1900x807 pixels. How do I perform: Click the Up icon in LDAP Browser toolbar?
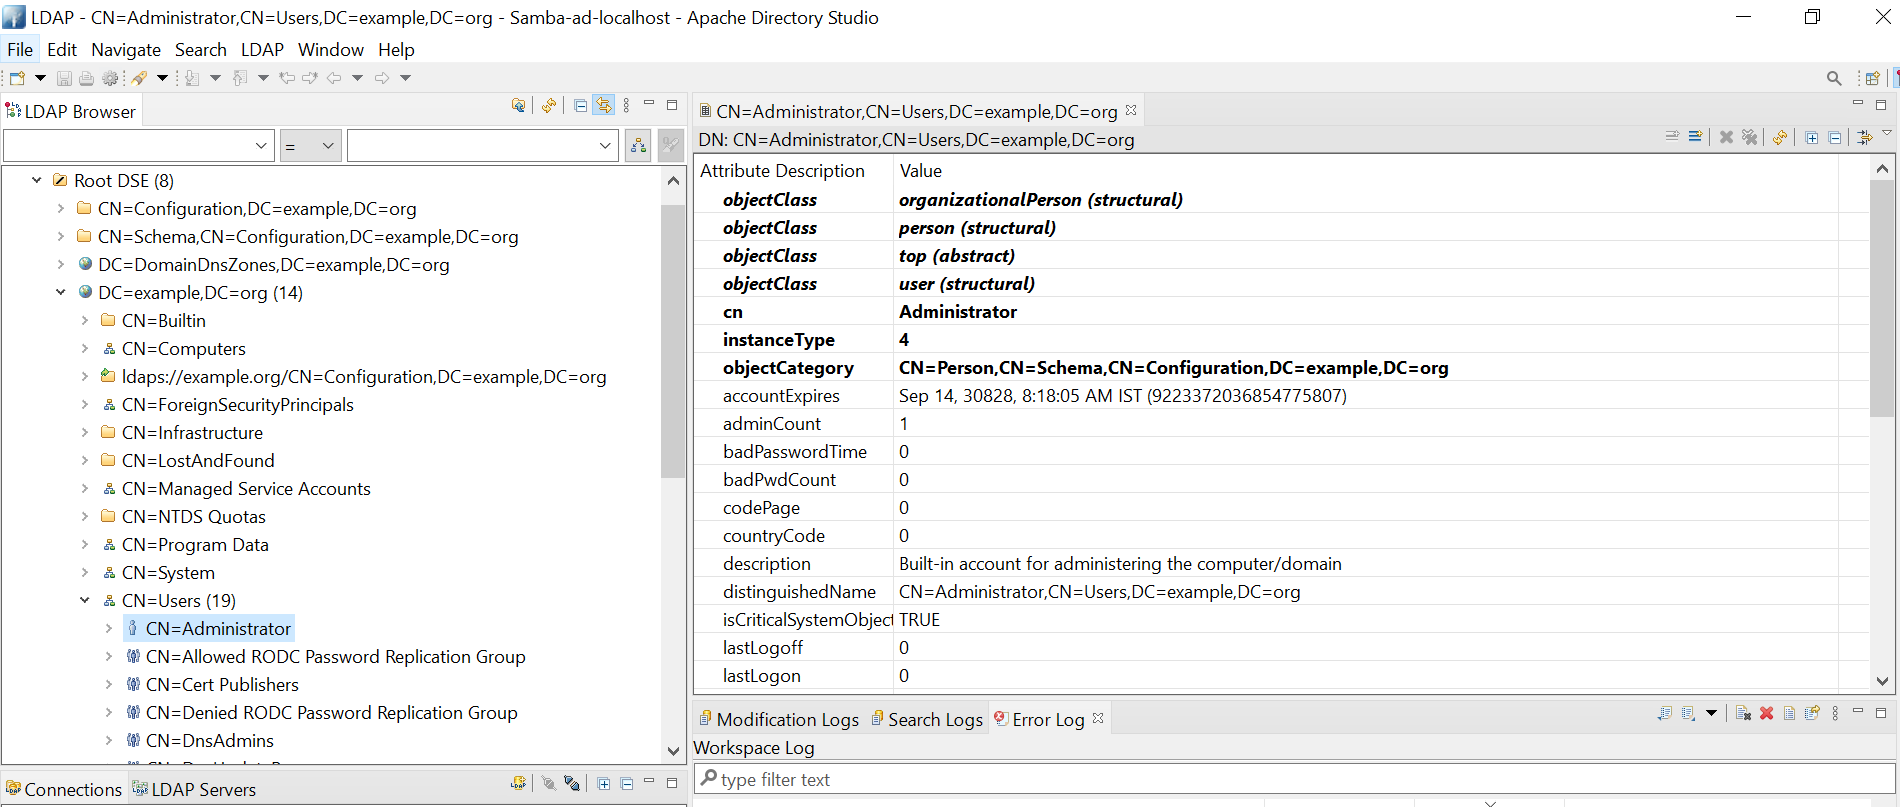click(x=518, y=105)
